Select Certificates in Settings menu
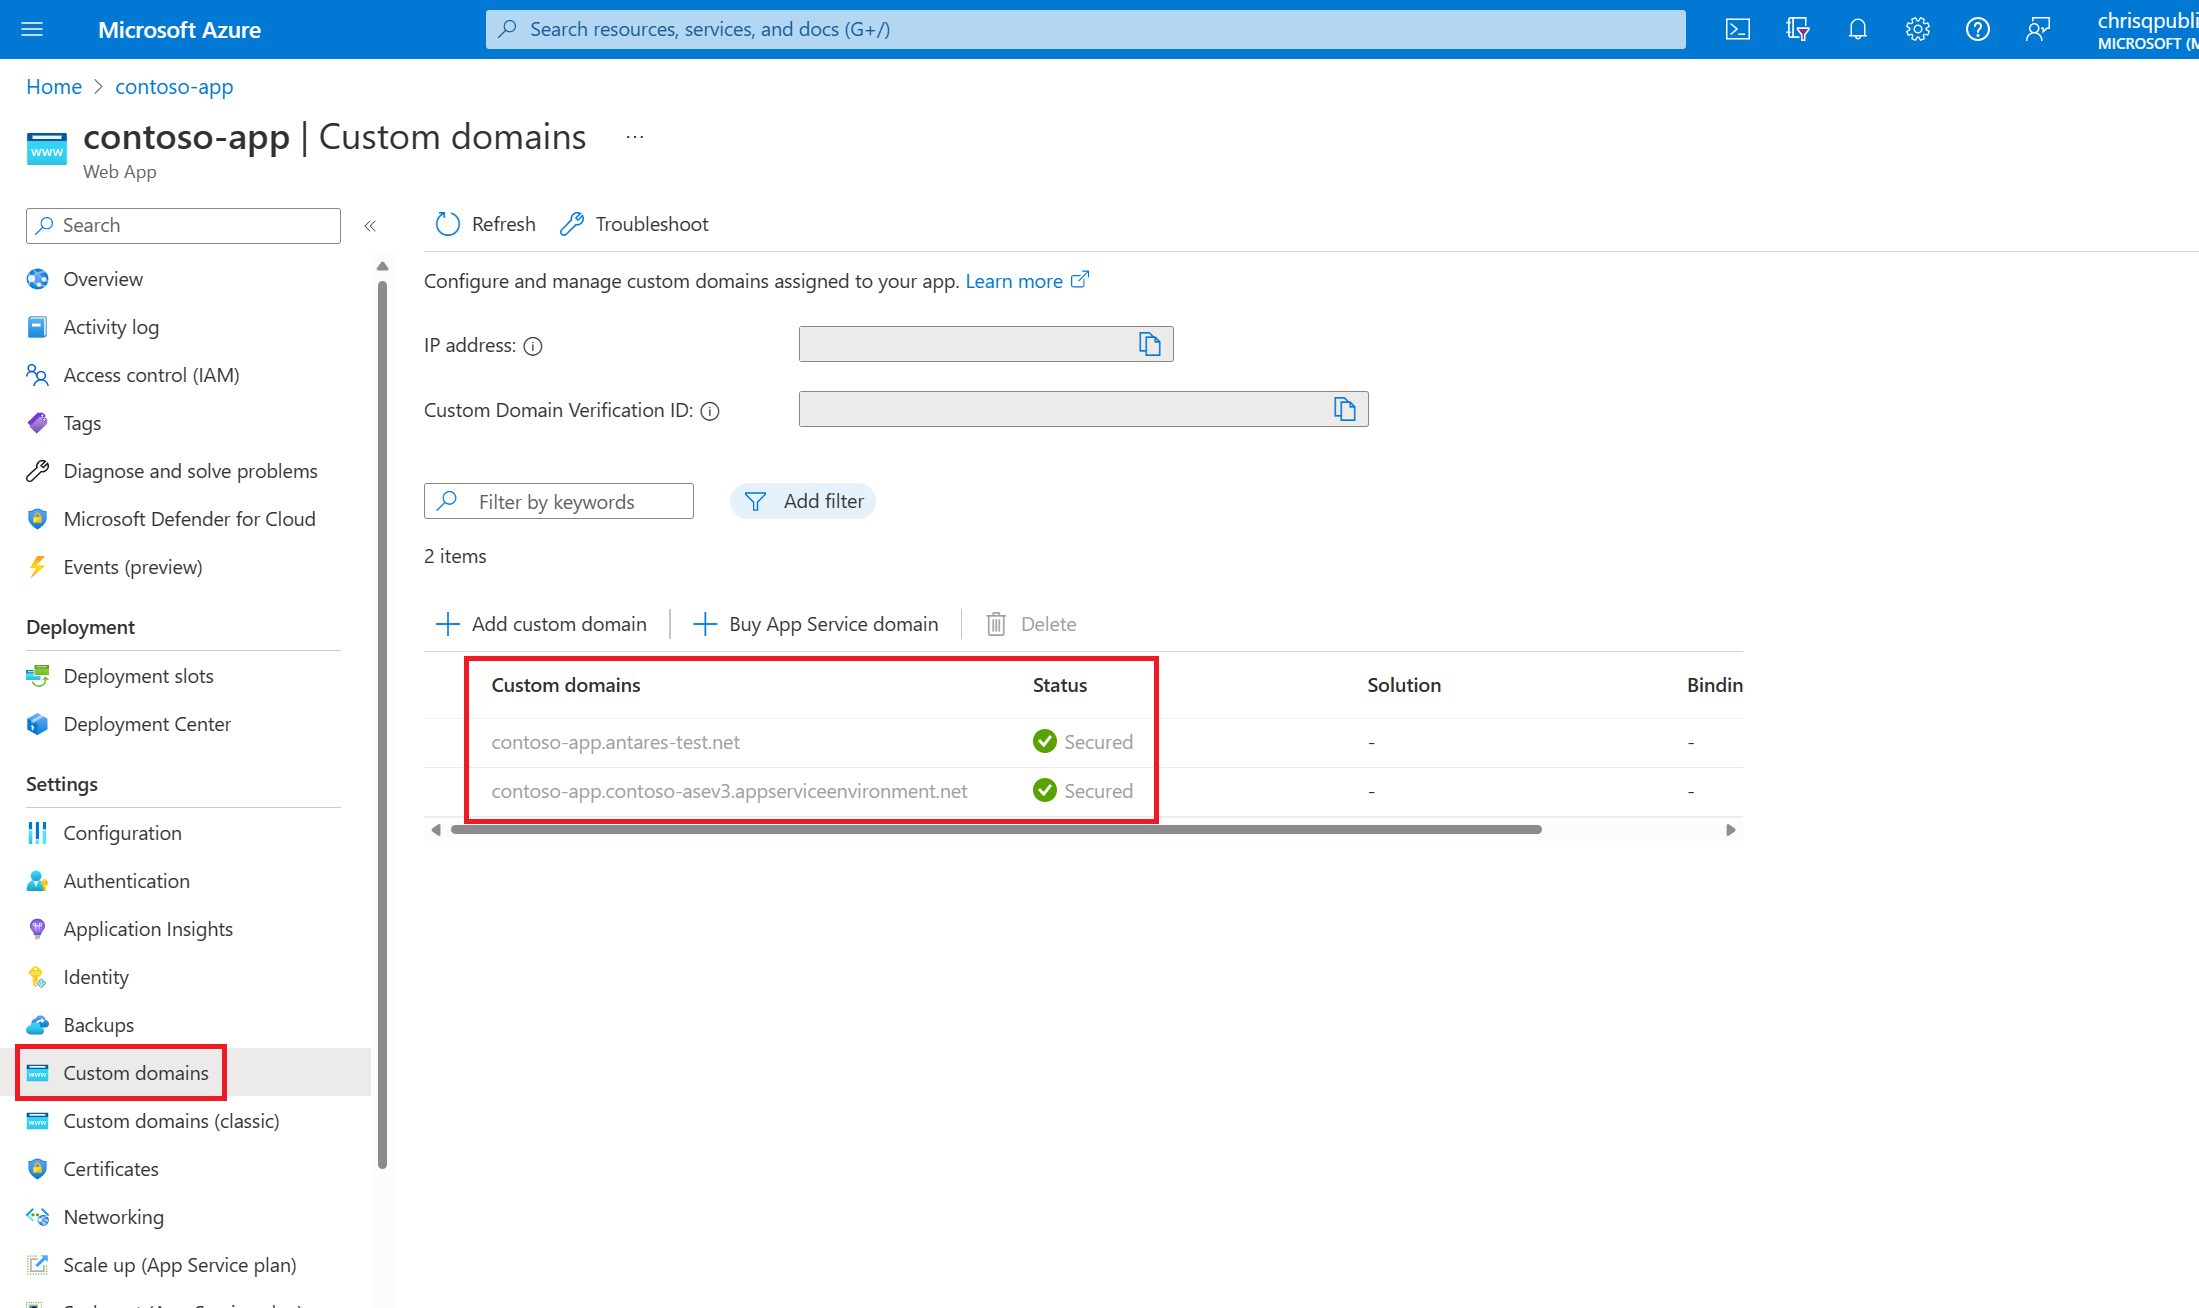 coord(111,1169)
